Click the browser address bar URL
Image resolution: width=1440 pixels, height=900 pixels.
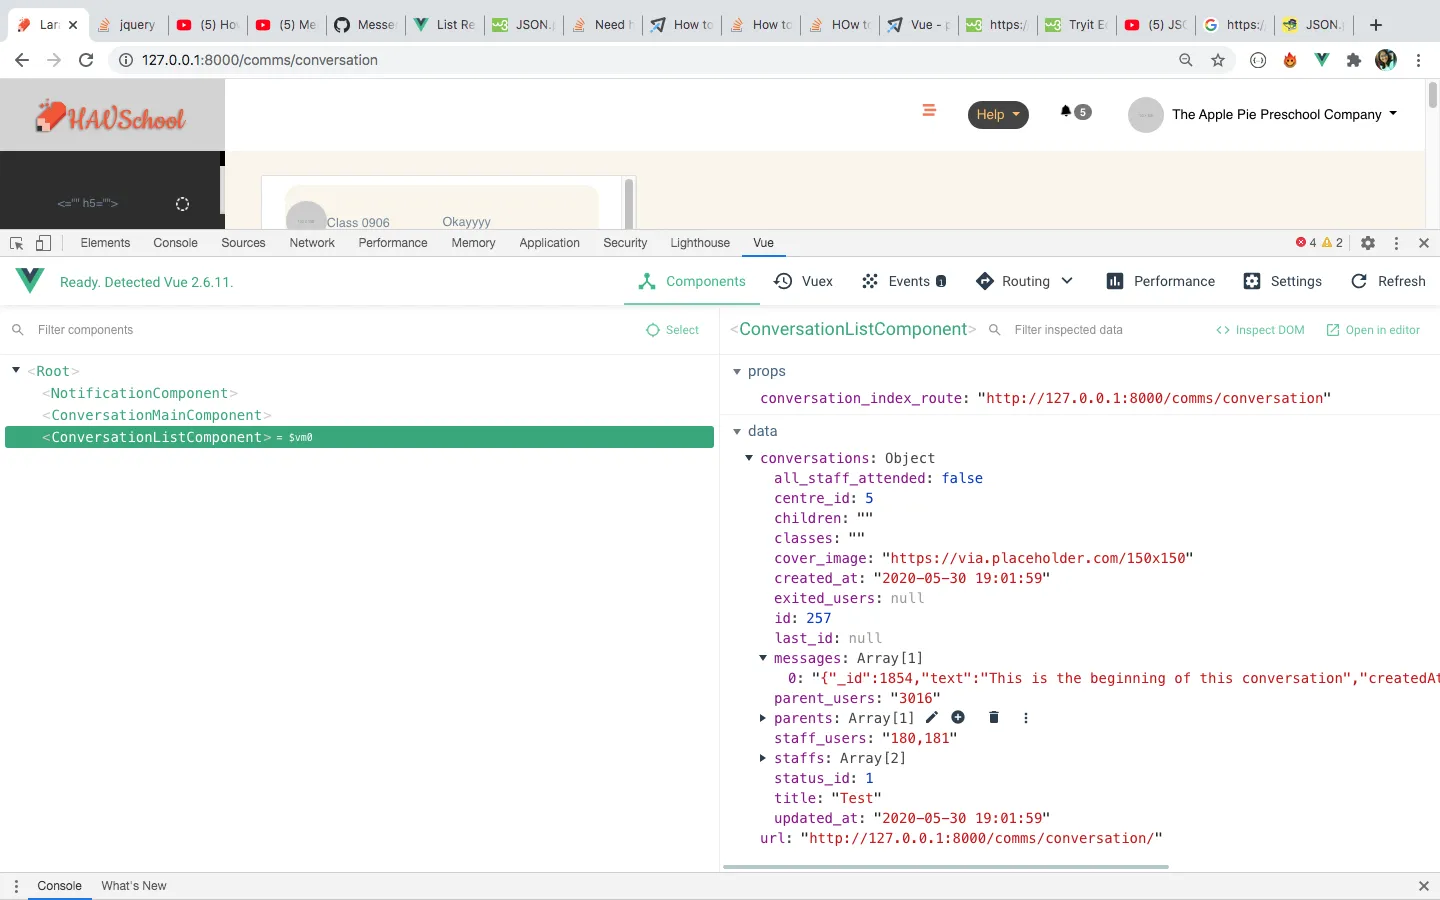[260, 60]
